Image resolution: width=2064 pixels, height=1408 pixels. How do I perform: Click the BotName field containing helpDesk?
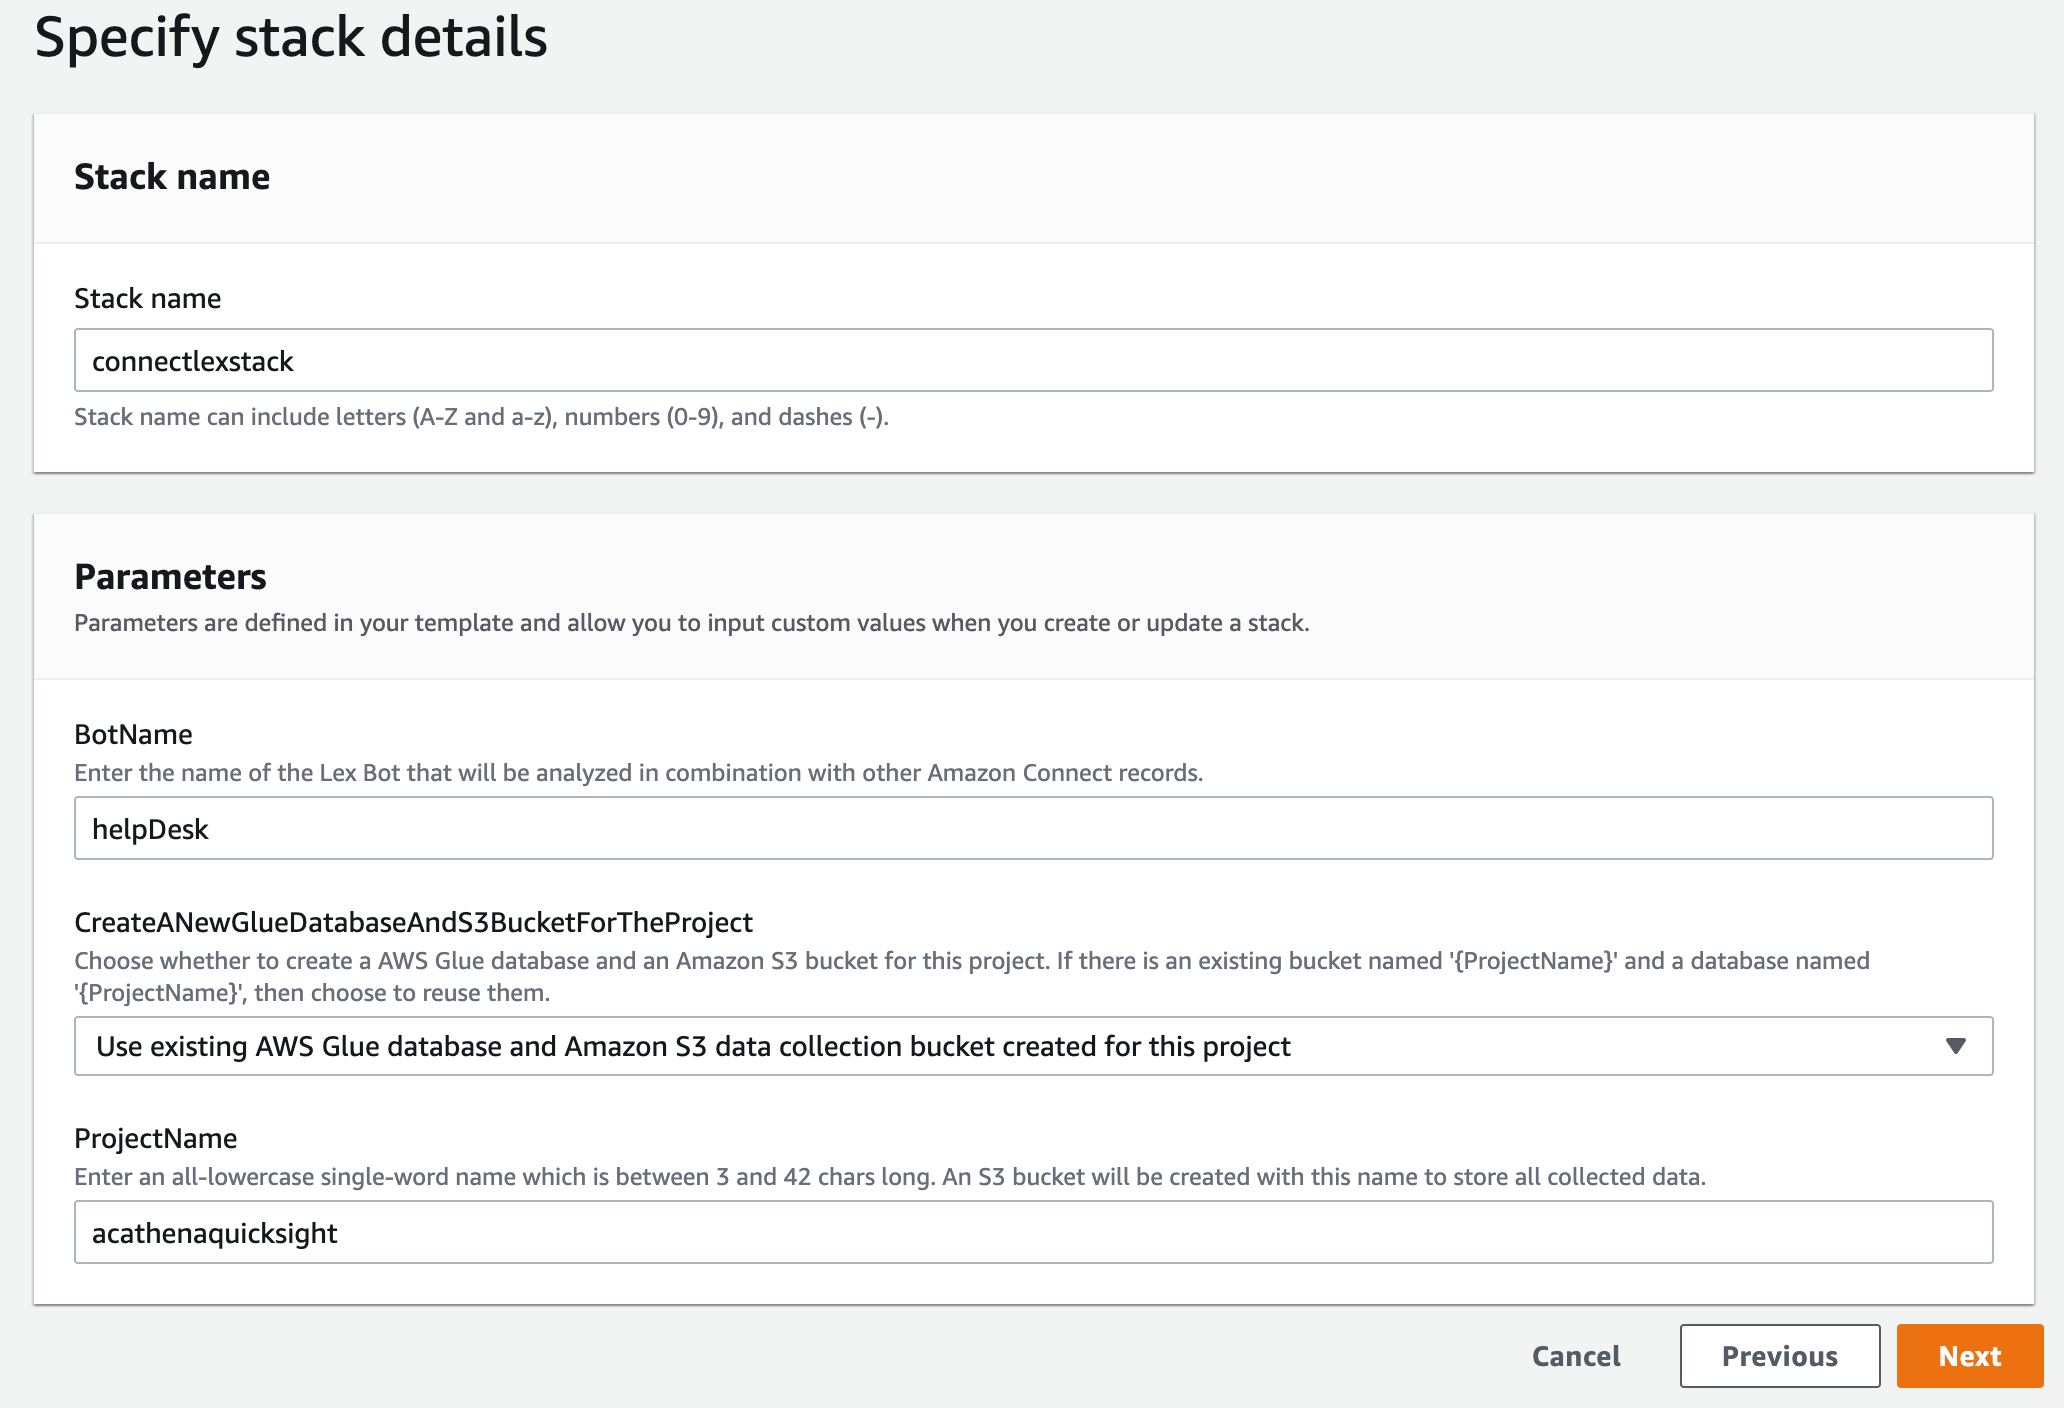[1032, 828]
